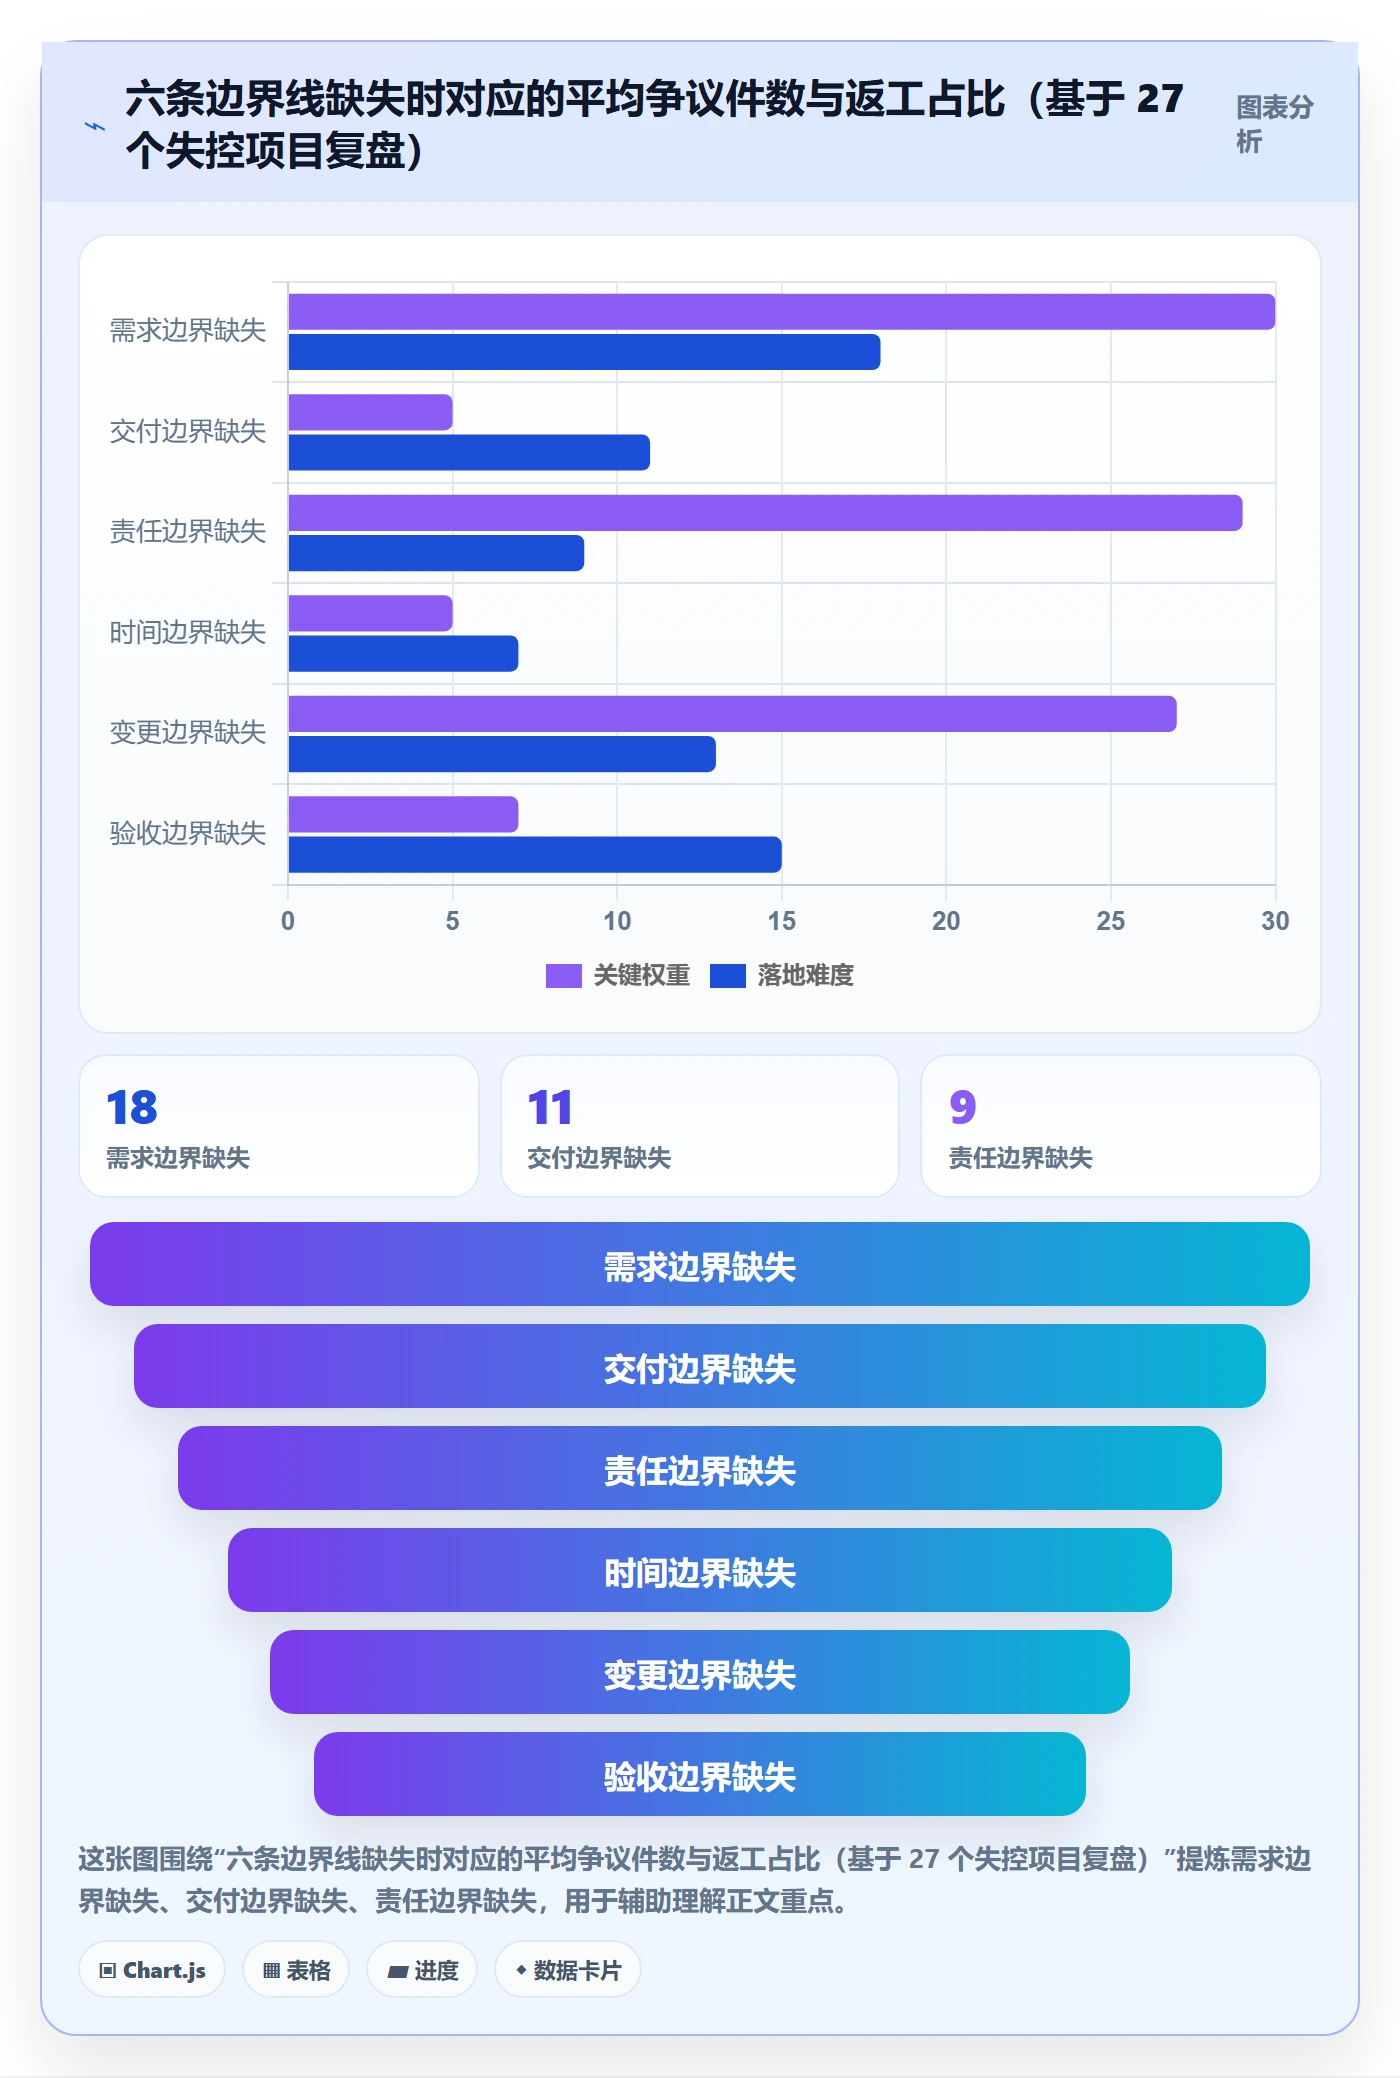Image resolution: width=1400 pixels, height=2078 pixels.
Task: Select the Chart.js tag
Action: point(152,1970)
